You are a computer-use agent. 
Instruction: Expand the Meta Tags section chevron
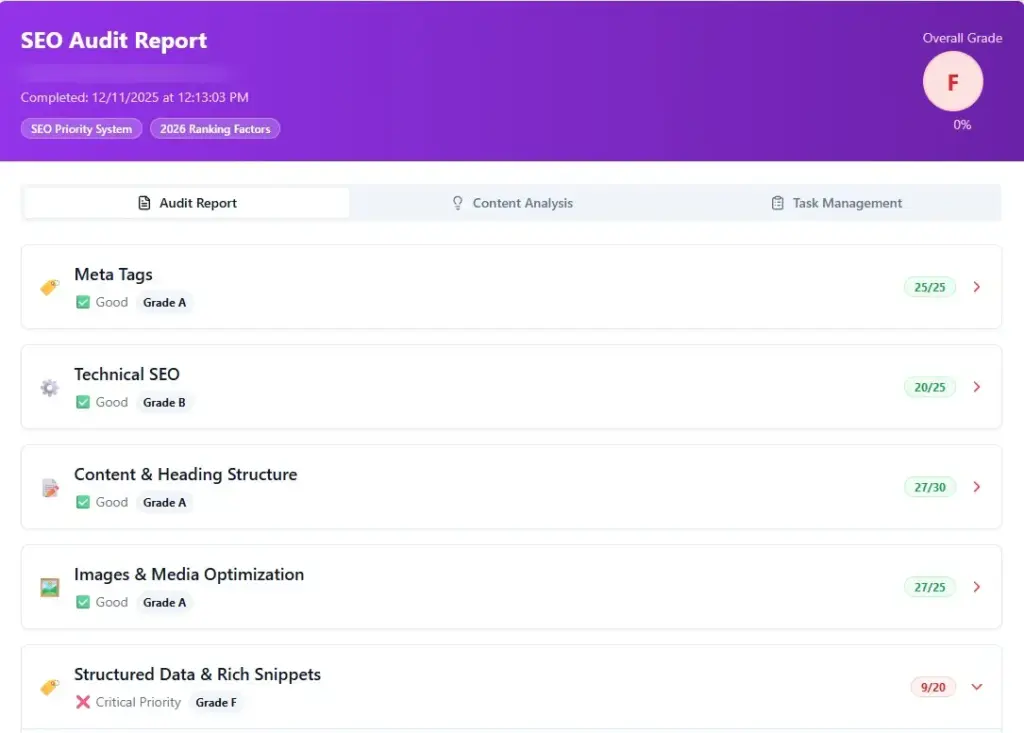pyautogui.click(x=977, y=287)
